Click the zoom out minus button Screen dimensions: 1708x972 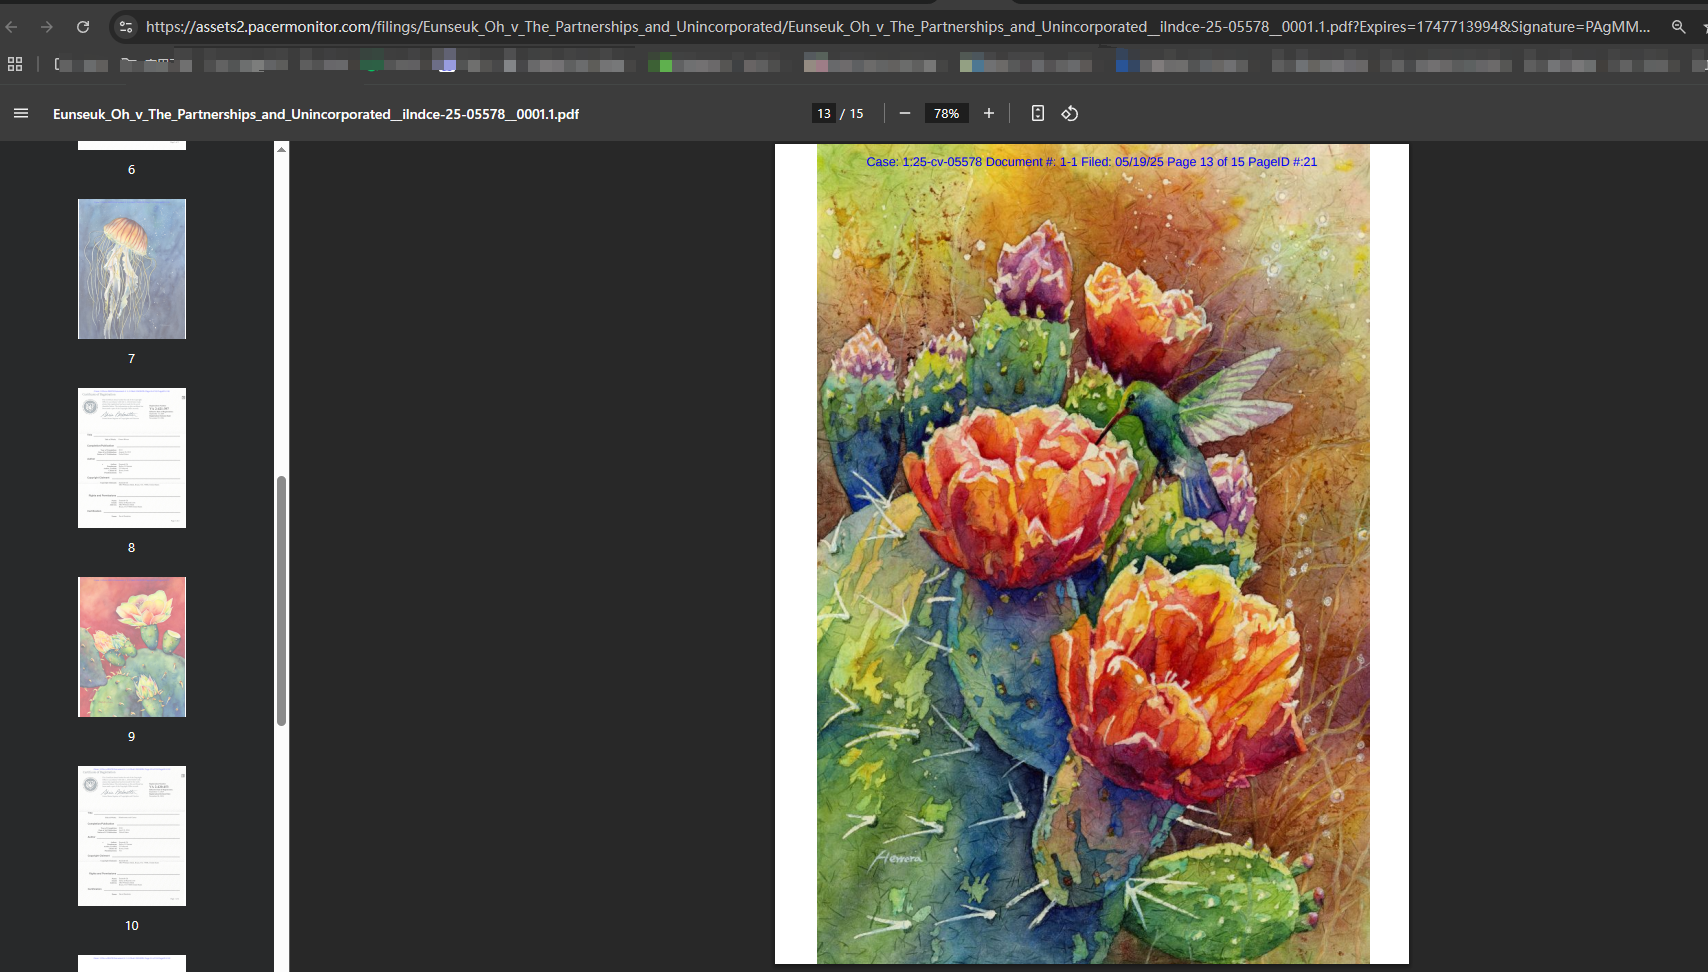coord(905,114)
